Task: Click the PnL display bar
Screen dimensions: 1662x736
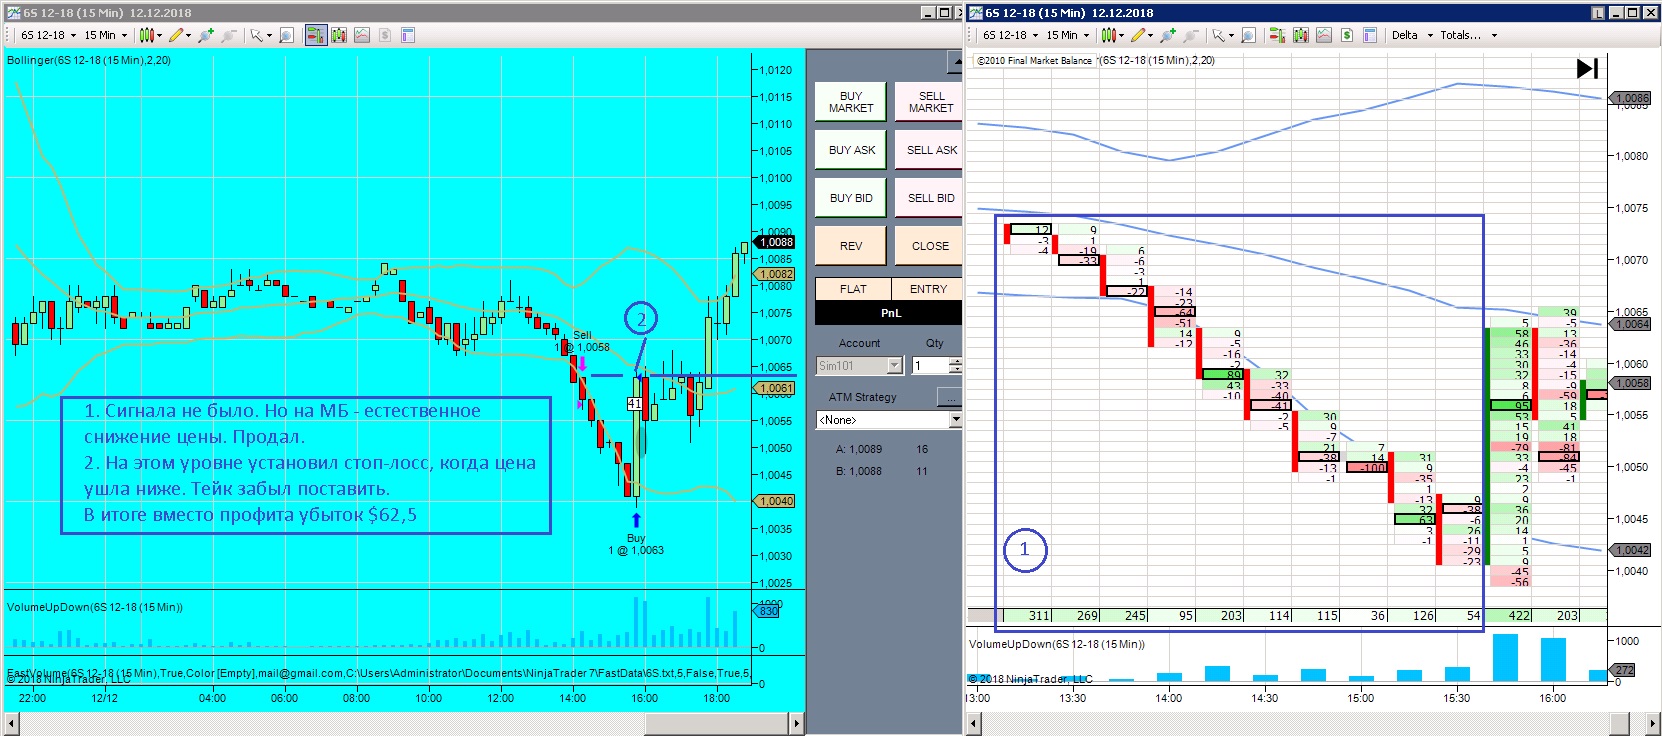Action: tap(889, 313)
